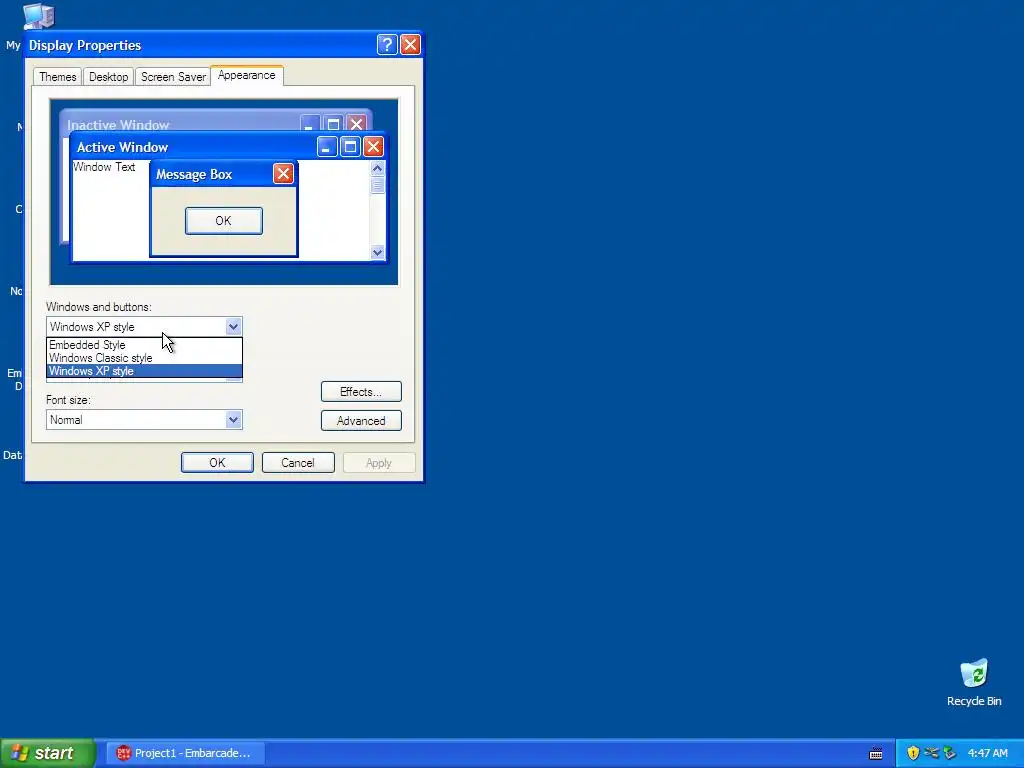Open the Start menu
1024x768 pixels.
[x=47, y=753]
